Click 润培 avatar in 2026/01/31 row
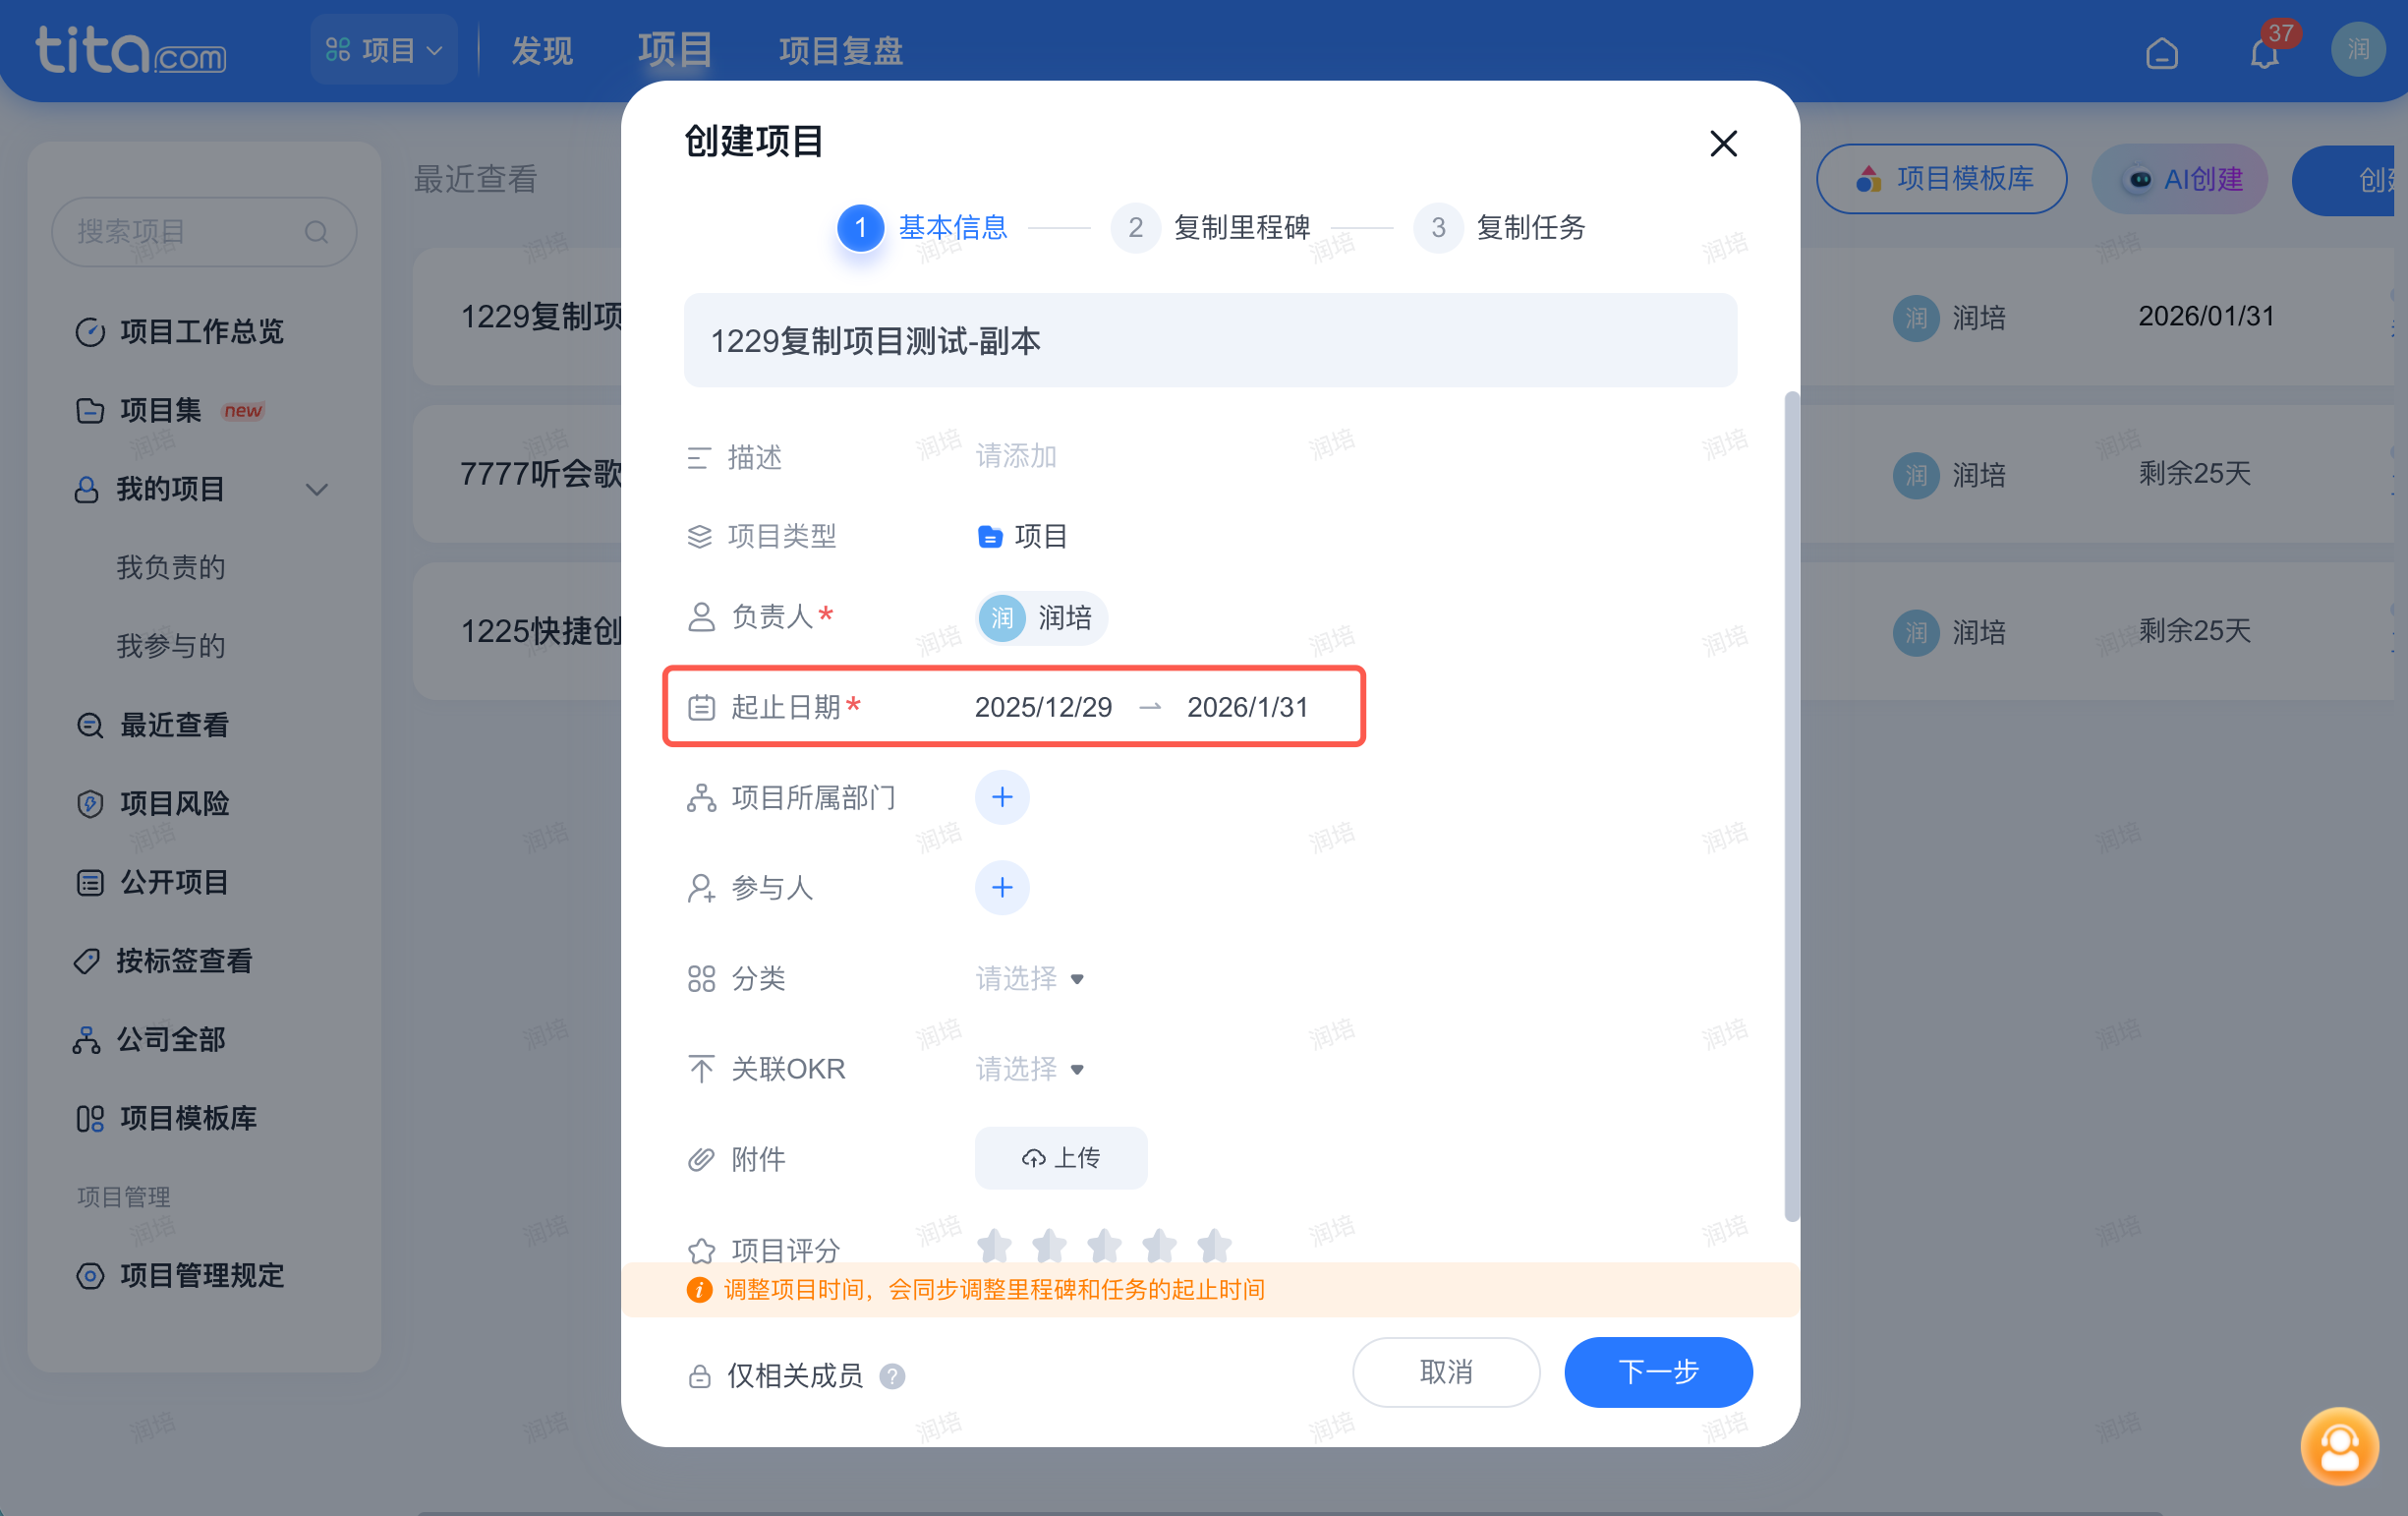This screenshot has width=2408, height=1516. click(x=1916, y=318)
